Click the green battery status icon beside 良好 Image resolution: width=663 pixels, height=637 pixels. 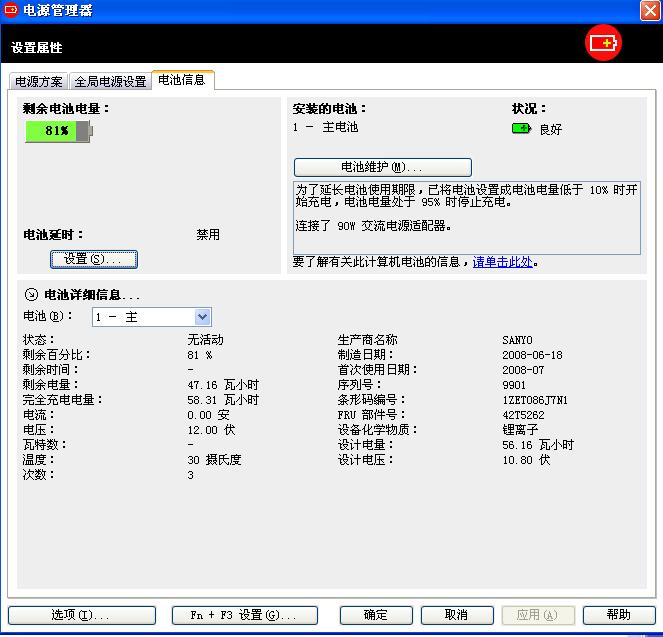click(x=522, y=129)
